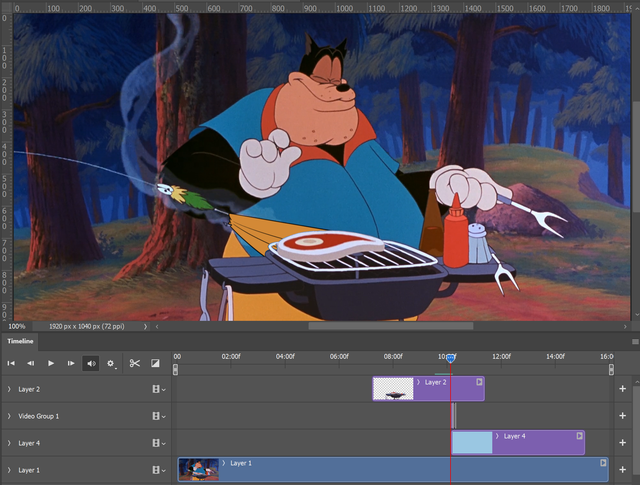Click work area end handle
The width and height of the screenshot is (640, 485).
pyautogui.click(x=611, y=370)
